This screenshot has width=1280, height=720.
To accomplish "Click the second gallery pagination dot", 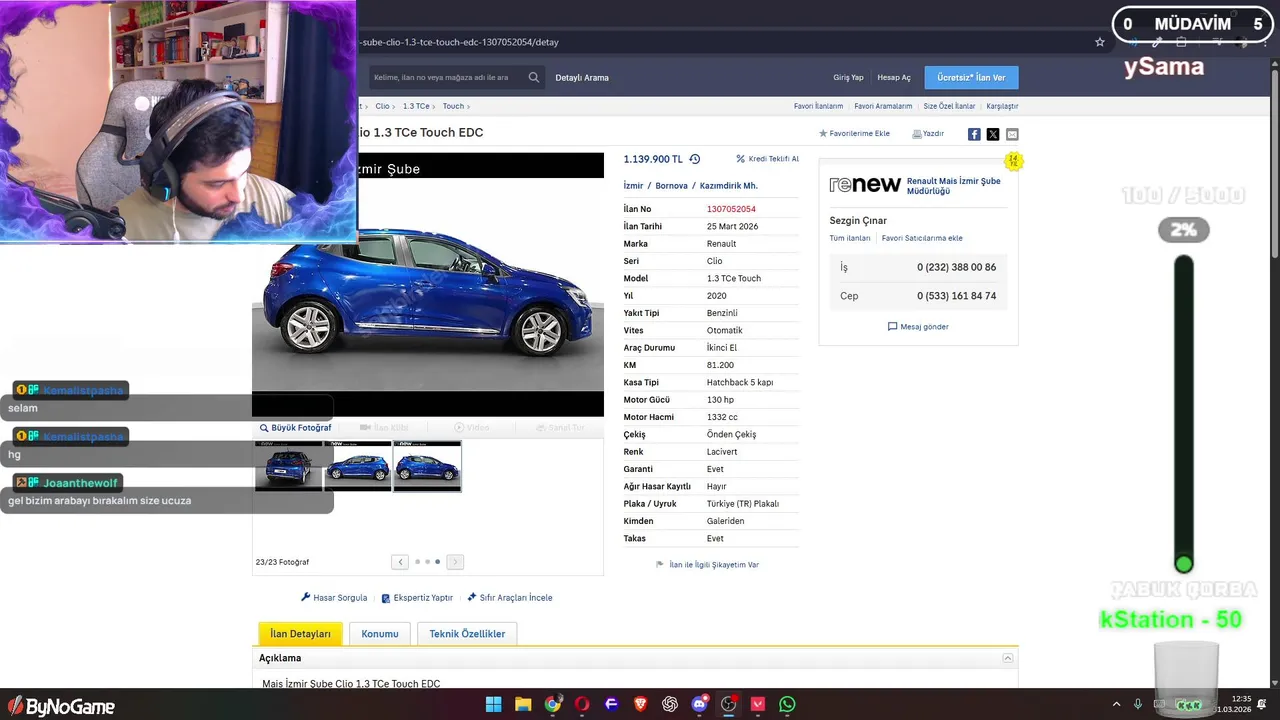I will (x=427, y=562).
